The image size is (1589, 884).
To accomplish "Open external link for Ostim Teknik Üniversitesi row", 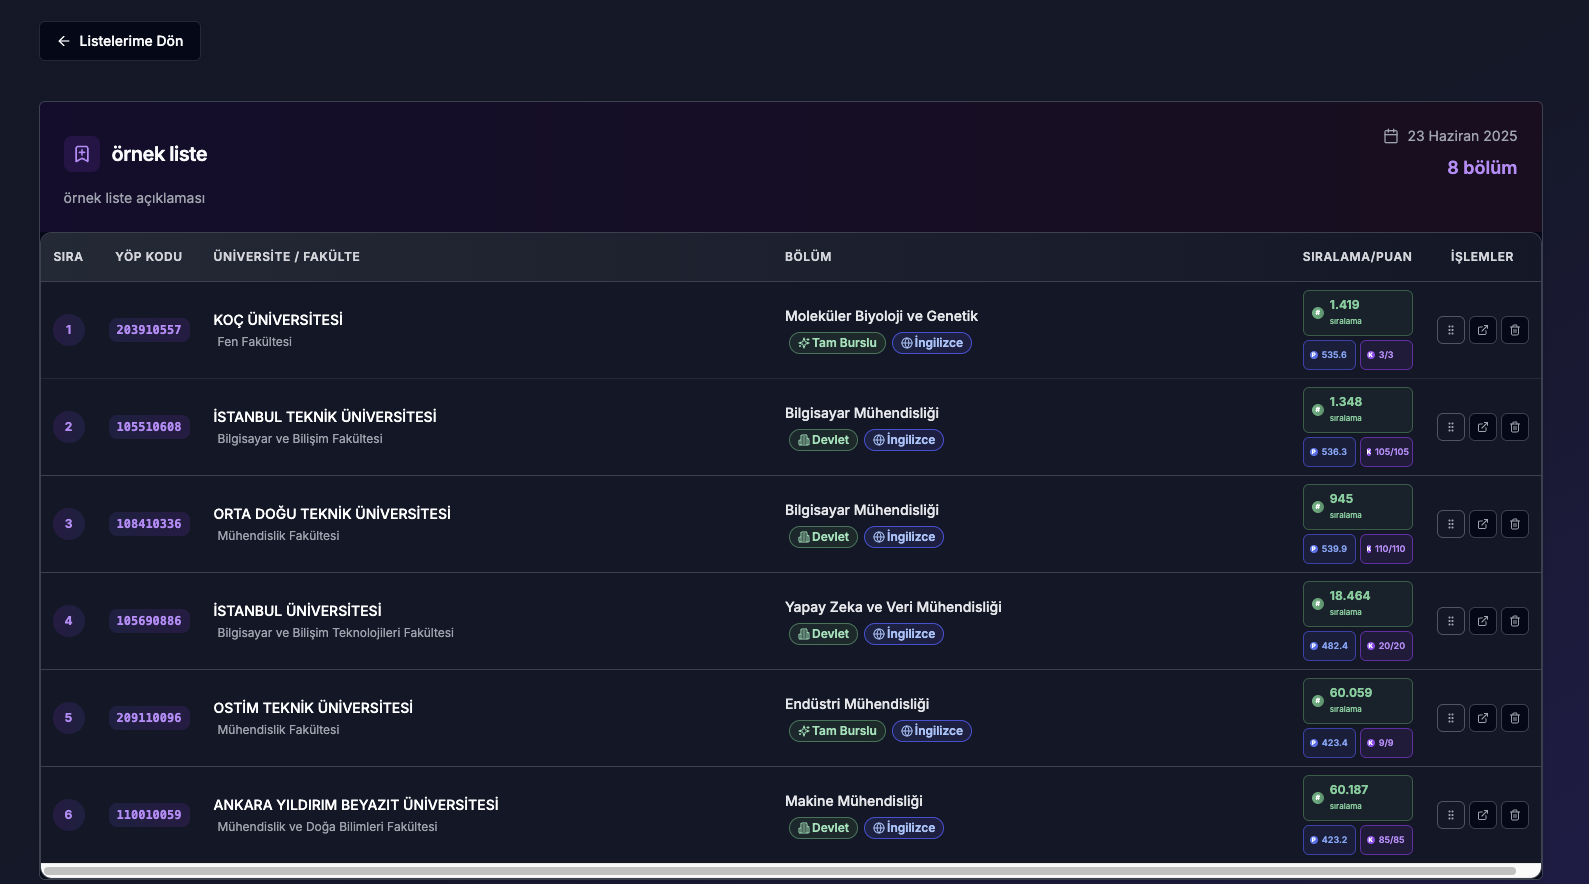I will 1483,718.
